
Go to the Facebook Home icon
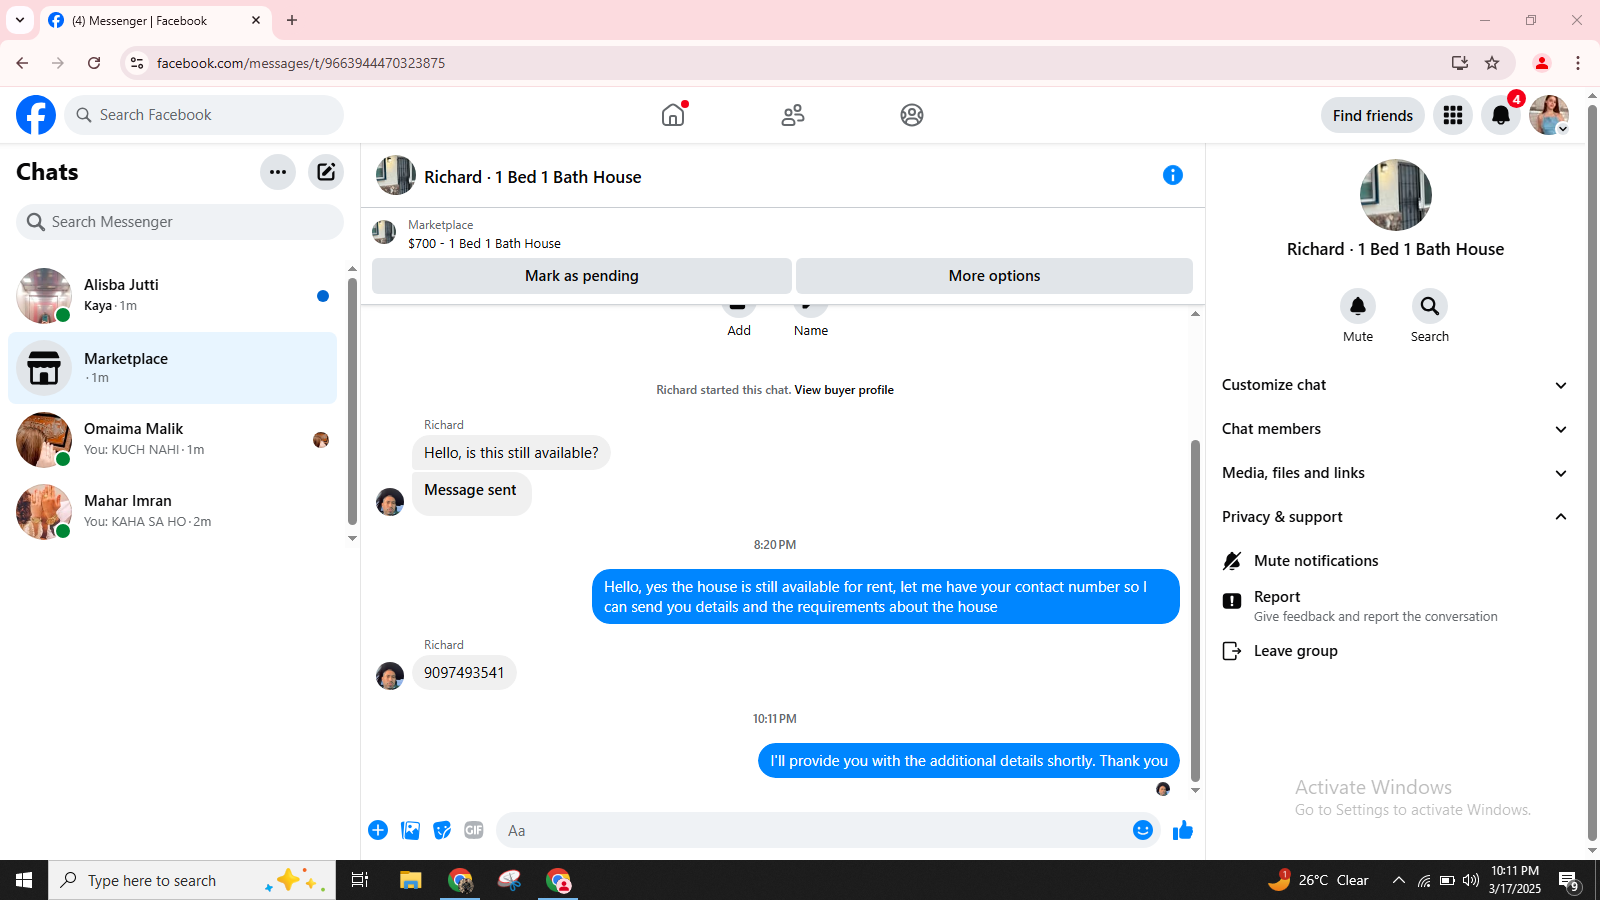(x=673, y=115)
